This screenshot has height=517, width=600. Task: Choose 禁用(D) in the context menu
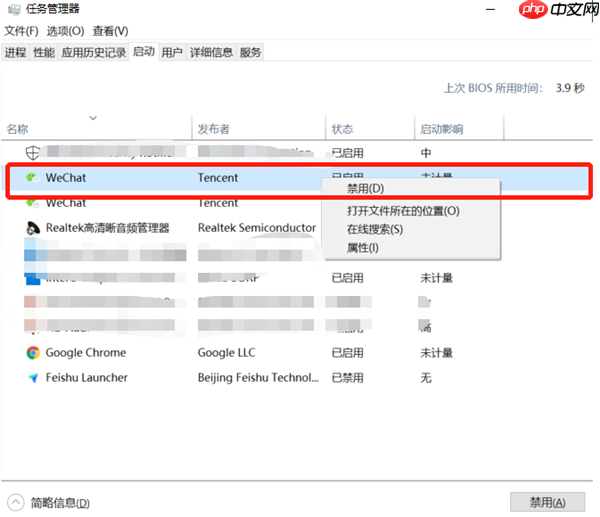click(411, 188)
